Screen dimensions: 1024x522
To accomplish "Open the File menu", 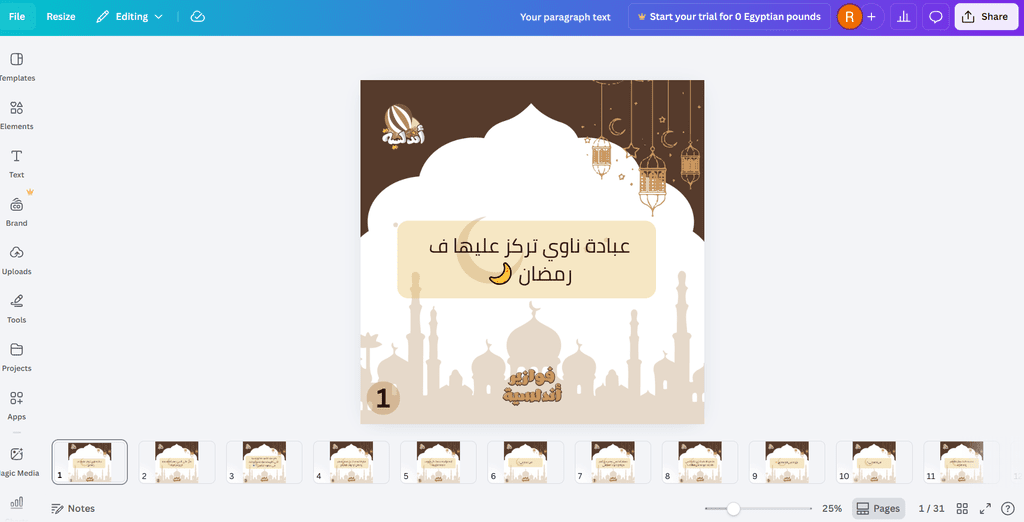I will 17,17.
